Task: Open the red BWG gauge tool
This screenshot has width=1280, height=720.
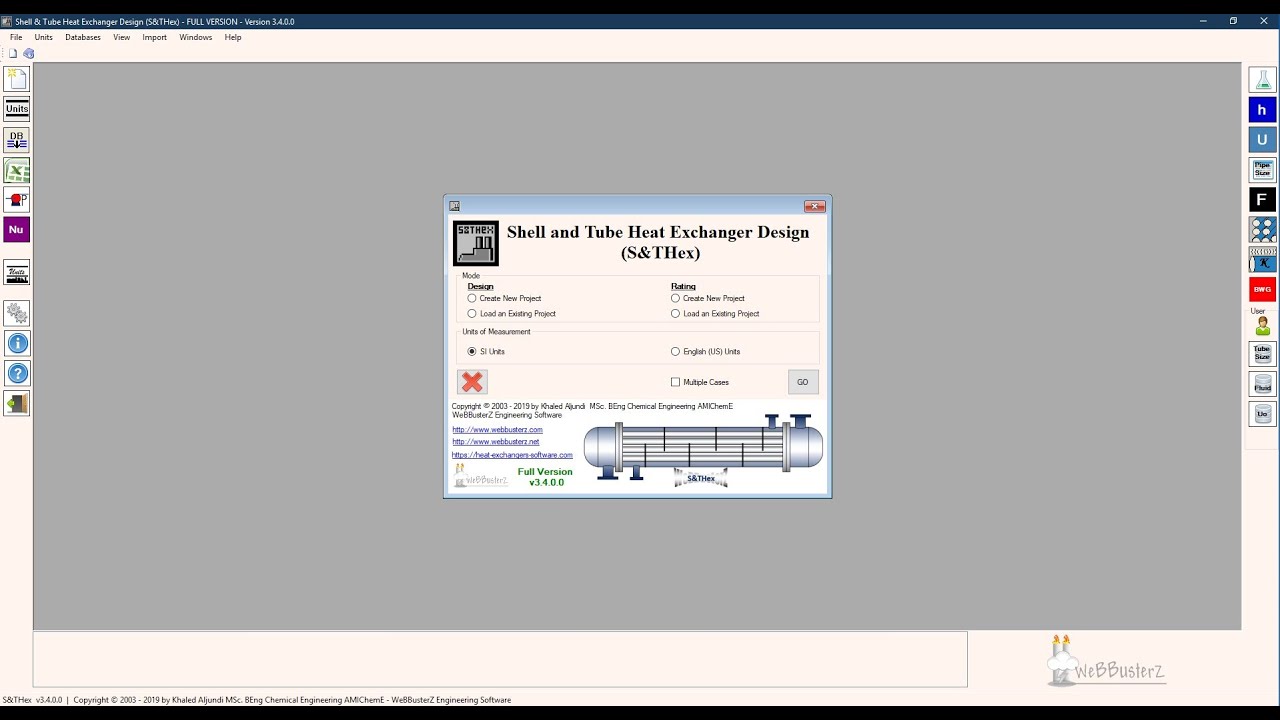Action: click(1262, 290)
